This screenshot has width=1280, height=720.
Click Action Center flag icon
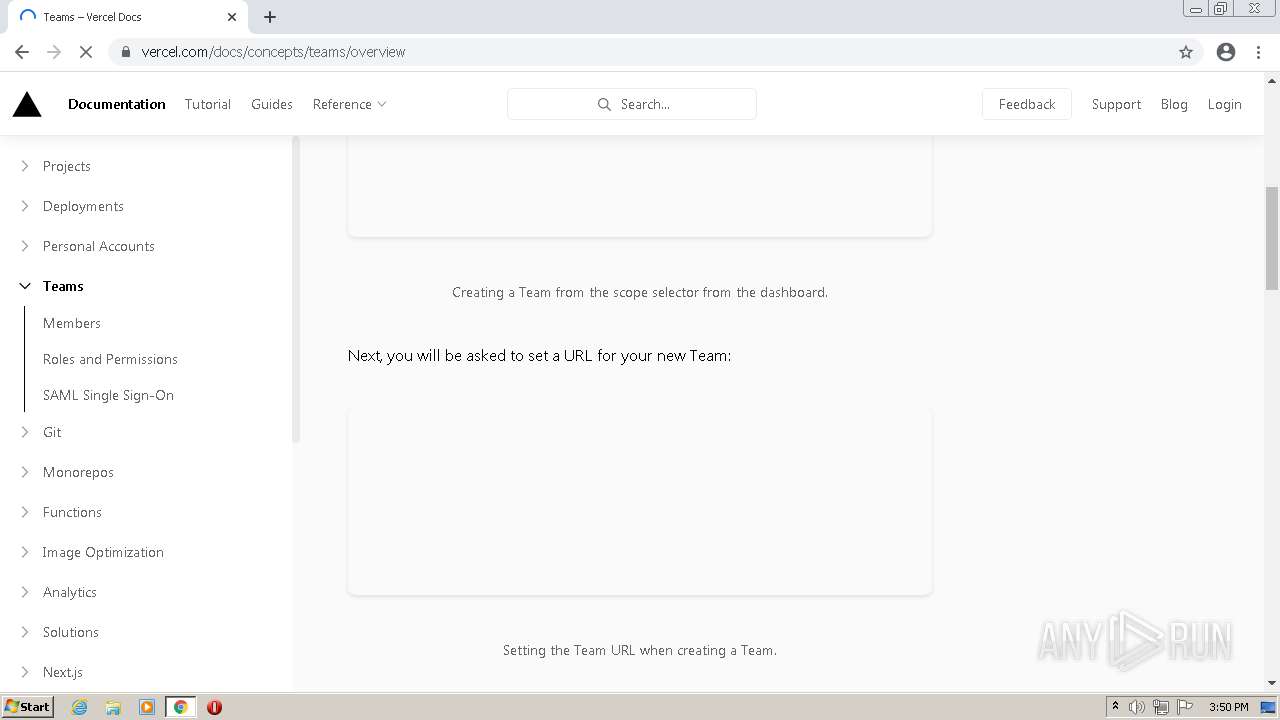tap(1185, 707)
